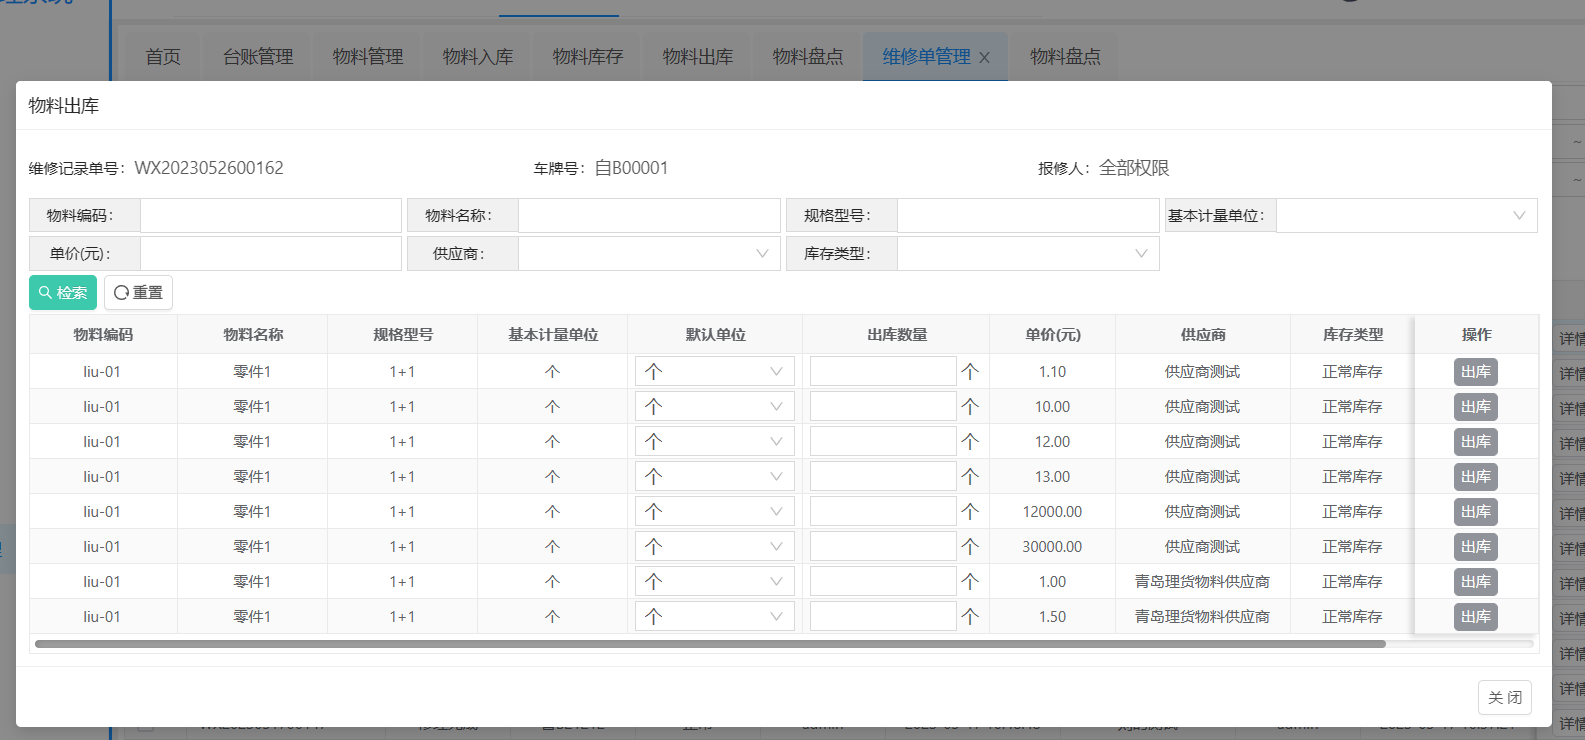
Task: Click 出库 for the 12000.00 price row
Action: click(1475, 512)
